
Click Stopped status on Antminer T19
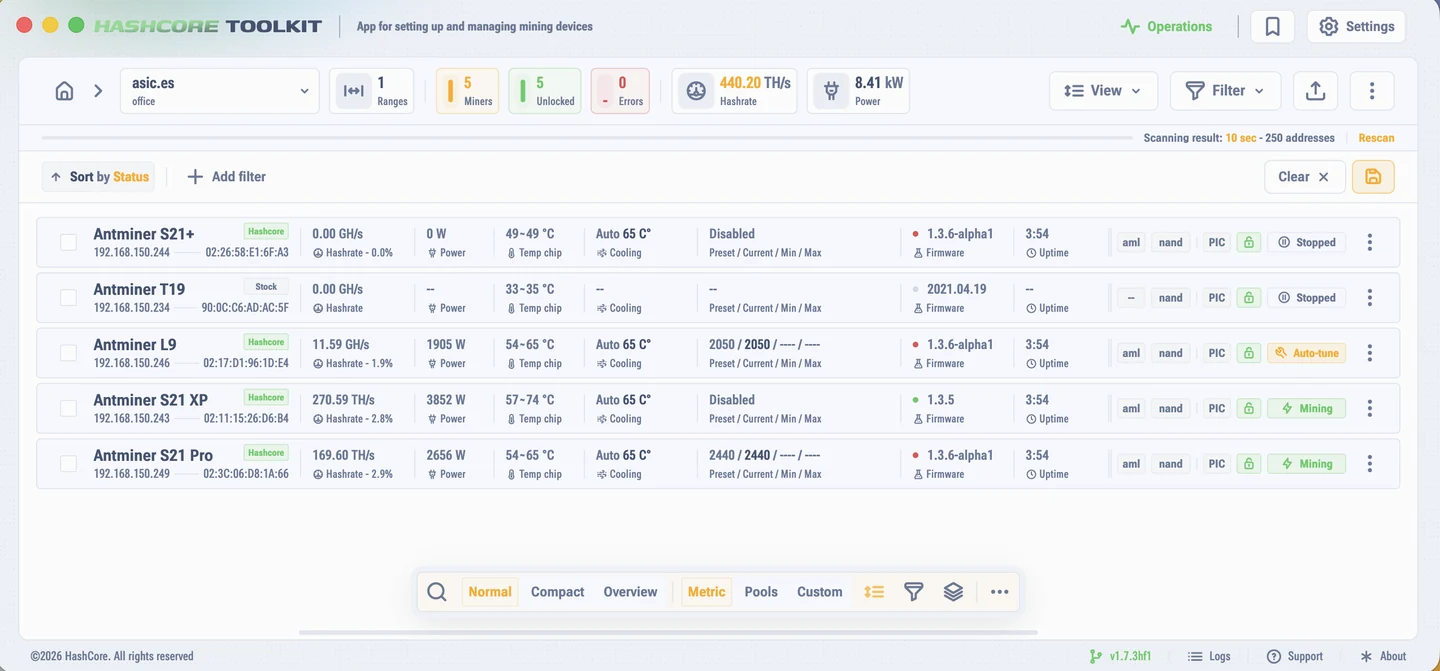[1307, 298]
